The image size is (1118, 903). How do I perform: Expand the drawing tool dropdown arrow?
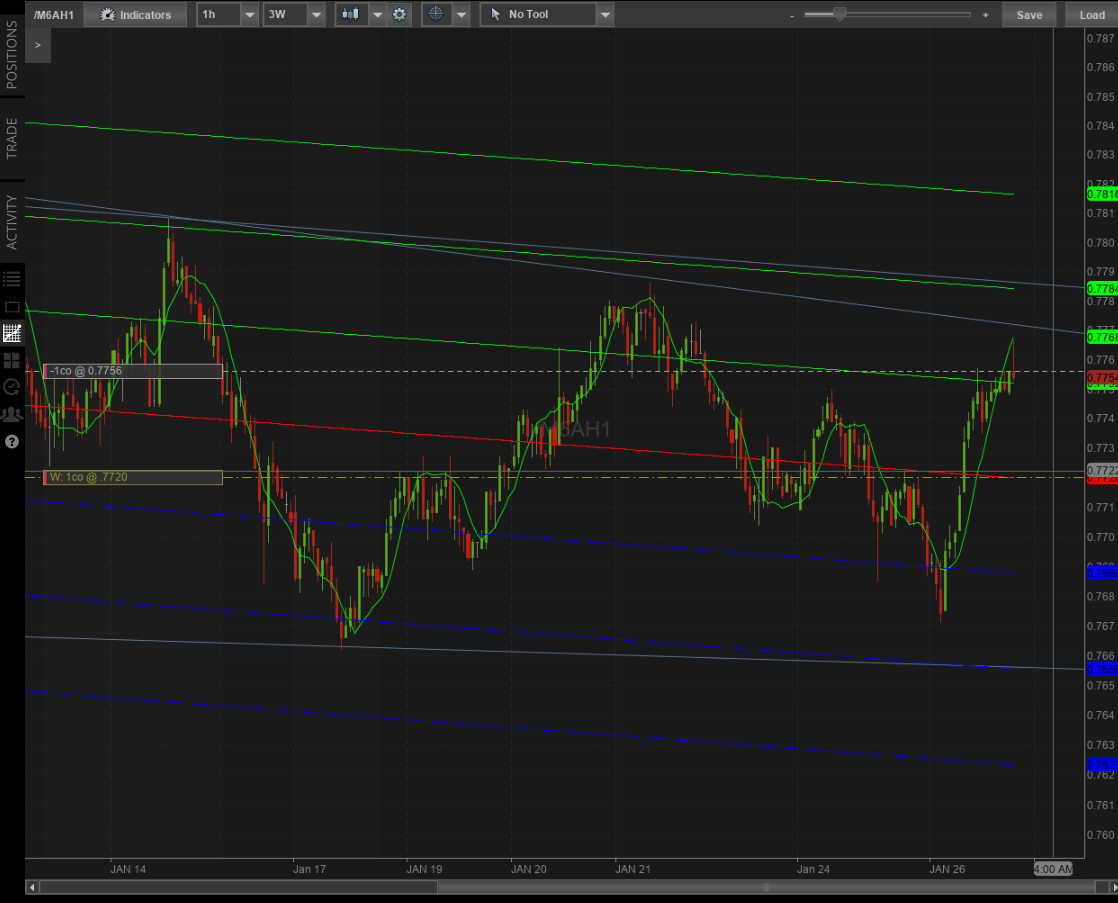tap(605, 14)
